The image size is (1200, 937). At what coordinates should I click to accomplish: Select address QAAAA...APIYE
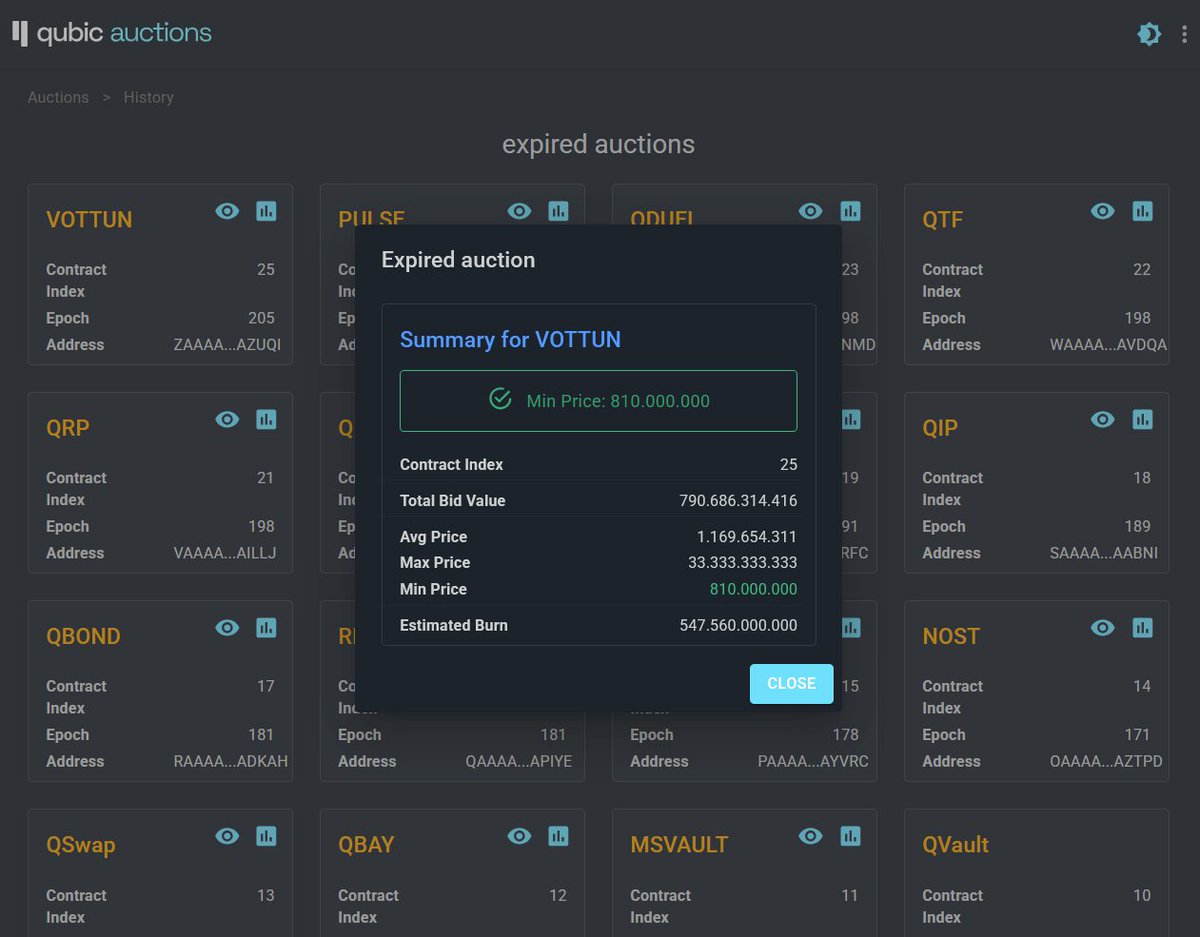[519, 761]
